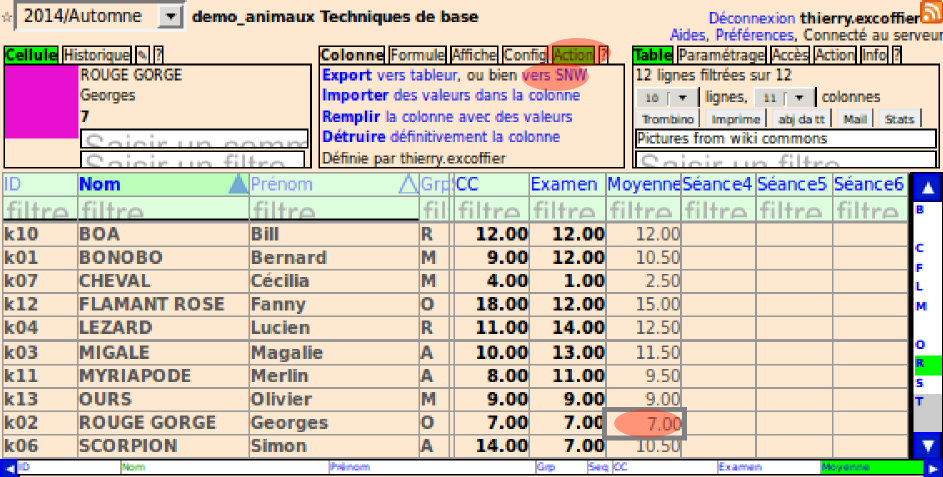Click the Déconnexion link
The height and width of the screenshot is (477, 943).
point(752,18)
